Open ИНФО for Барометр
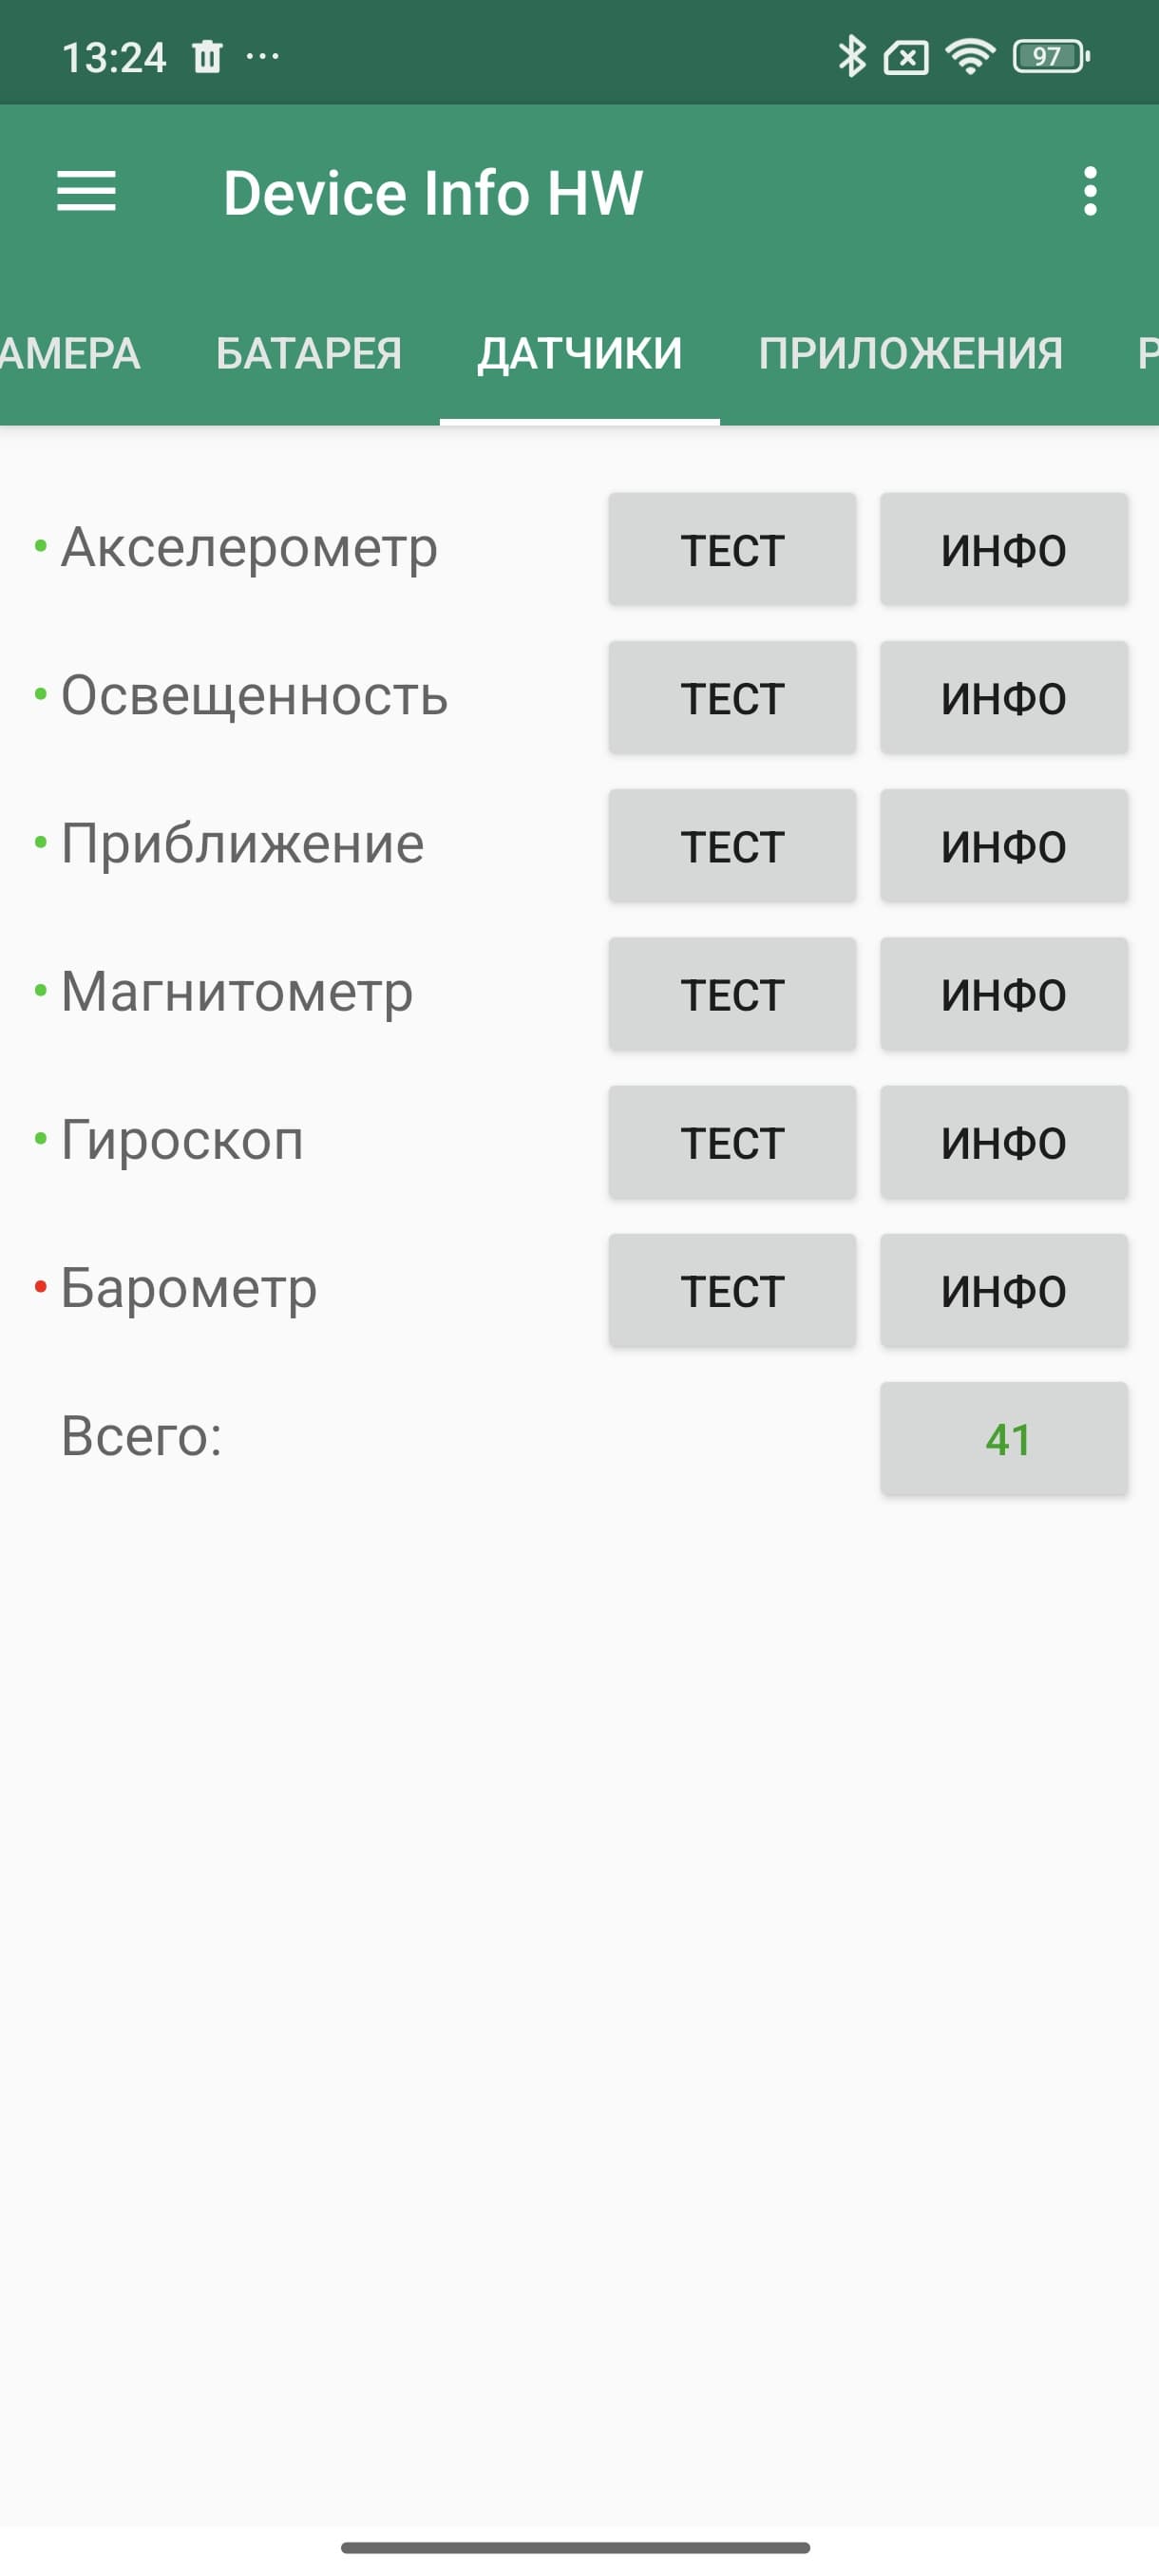The image size is (1159, 2576). coord(1004,1290)
